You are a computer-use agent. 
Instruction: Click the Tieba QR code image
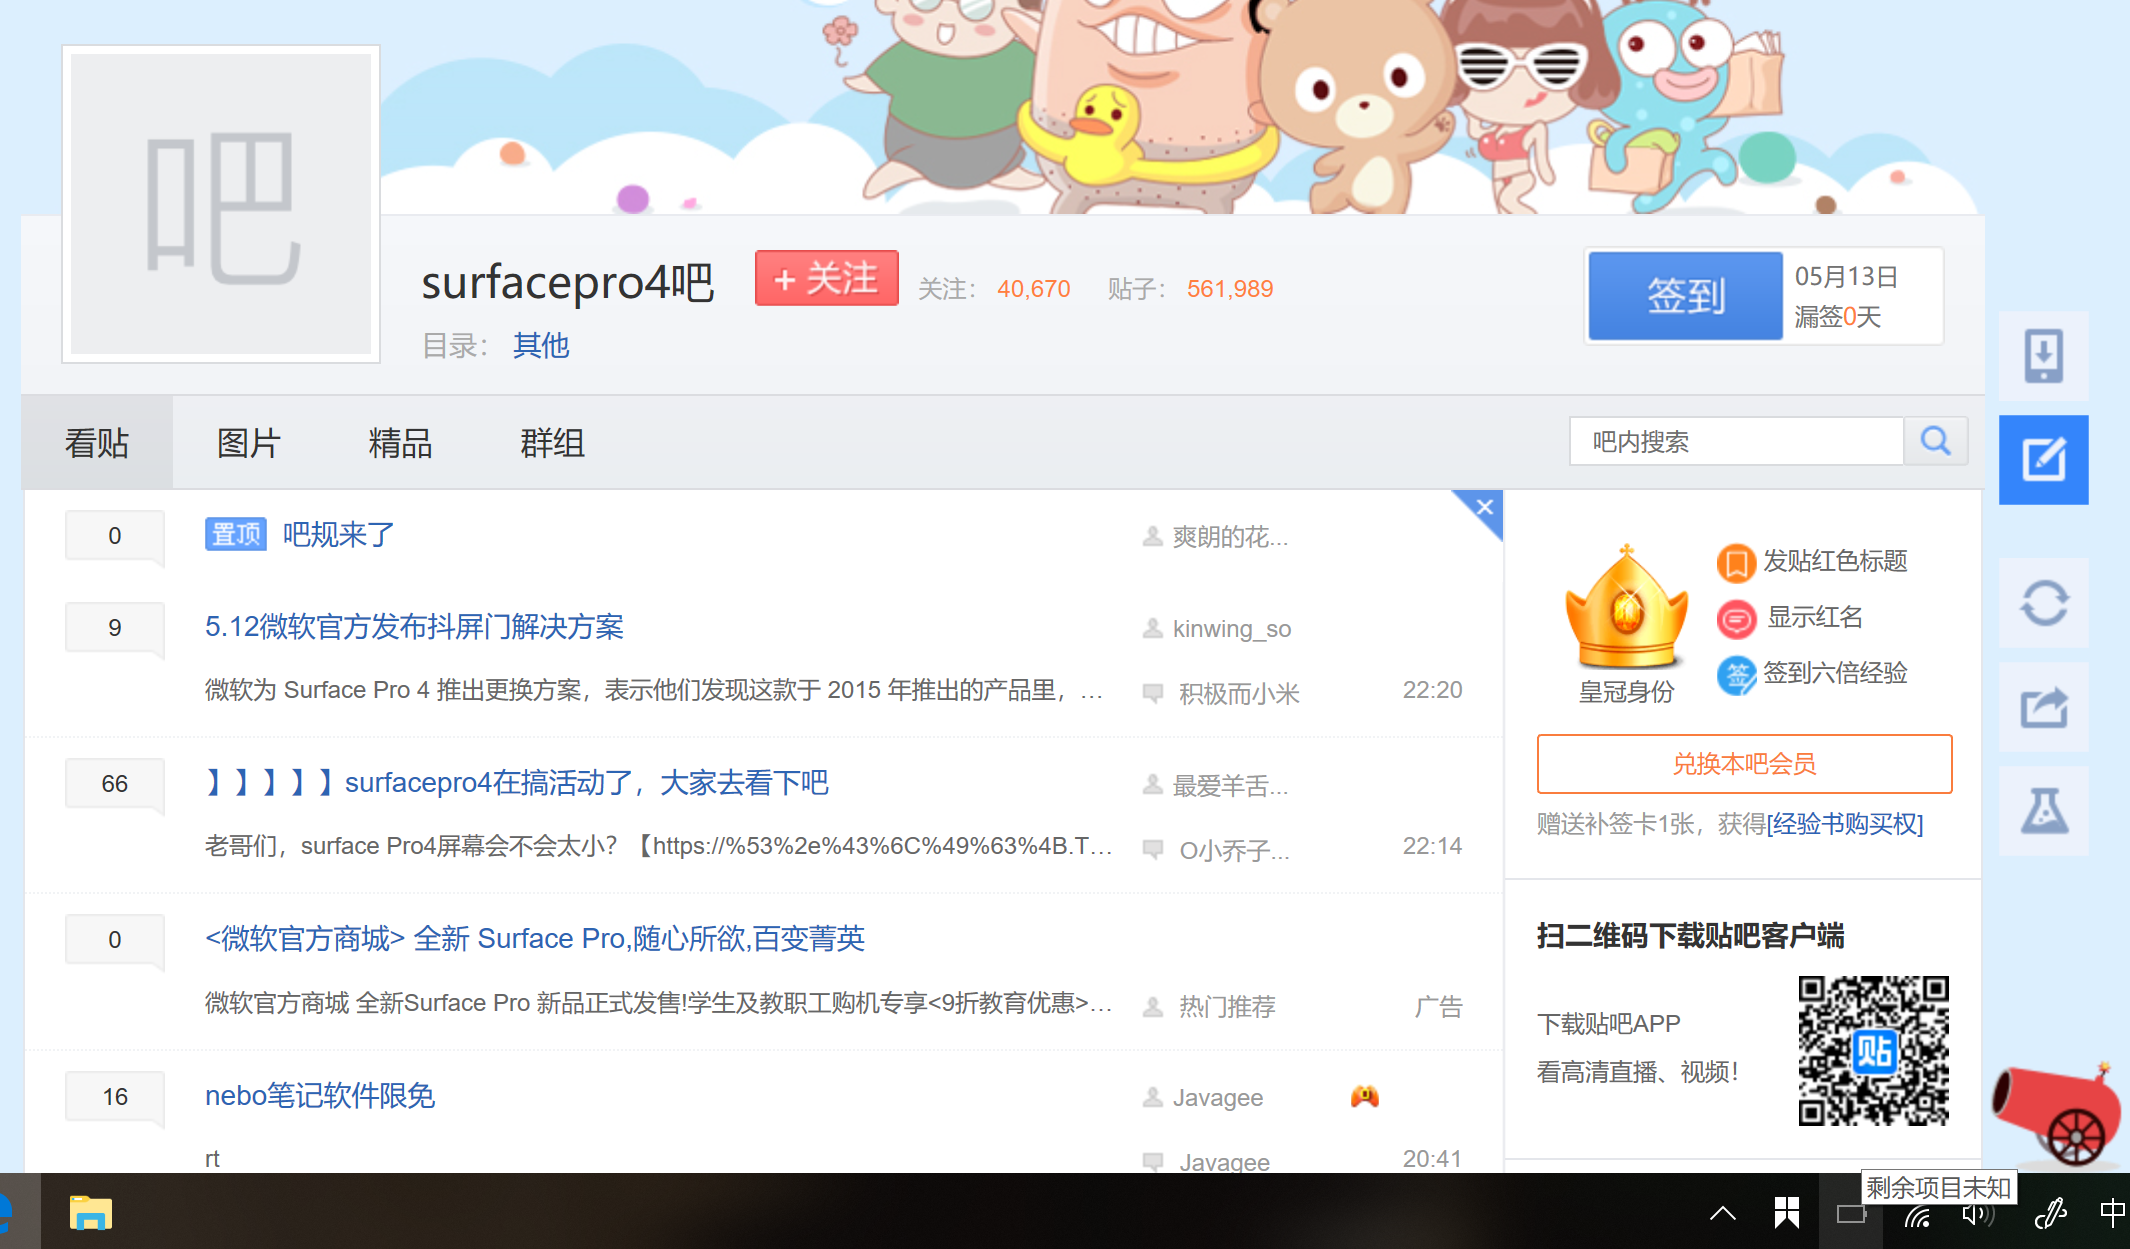coord(1873,1051)
